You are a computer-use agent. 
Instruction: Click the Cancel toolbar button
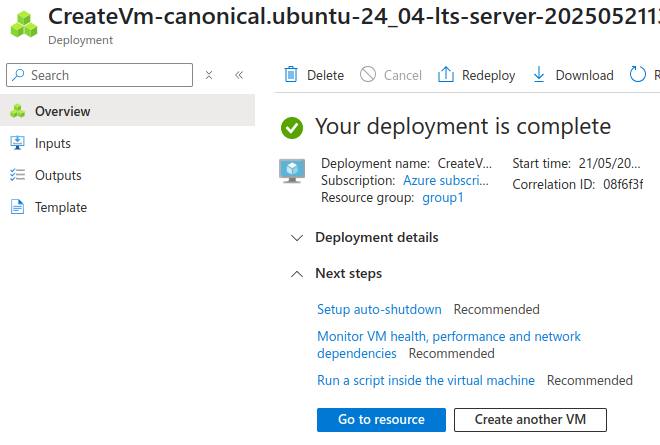[x=391, y=75]
